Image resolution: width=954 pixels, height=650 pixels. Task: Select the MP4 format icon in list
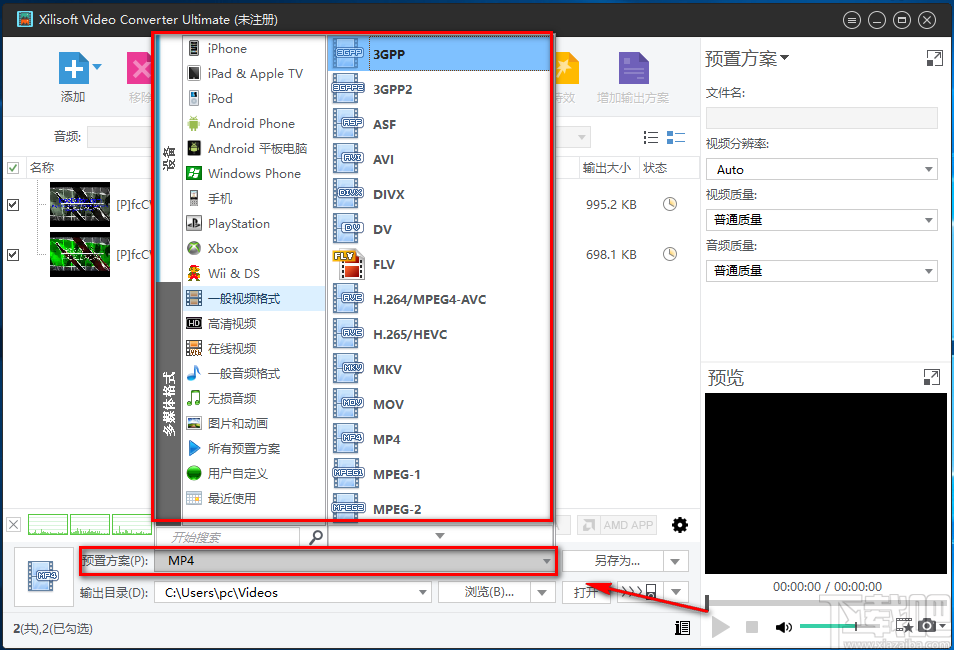click(348, 439)
